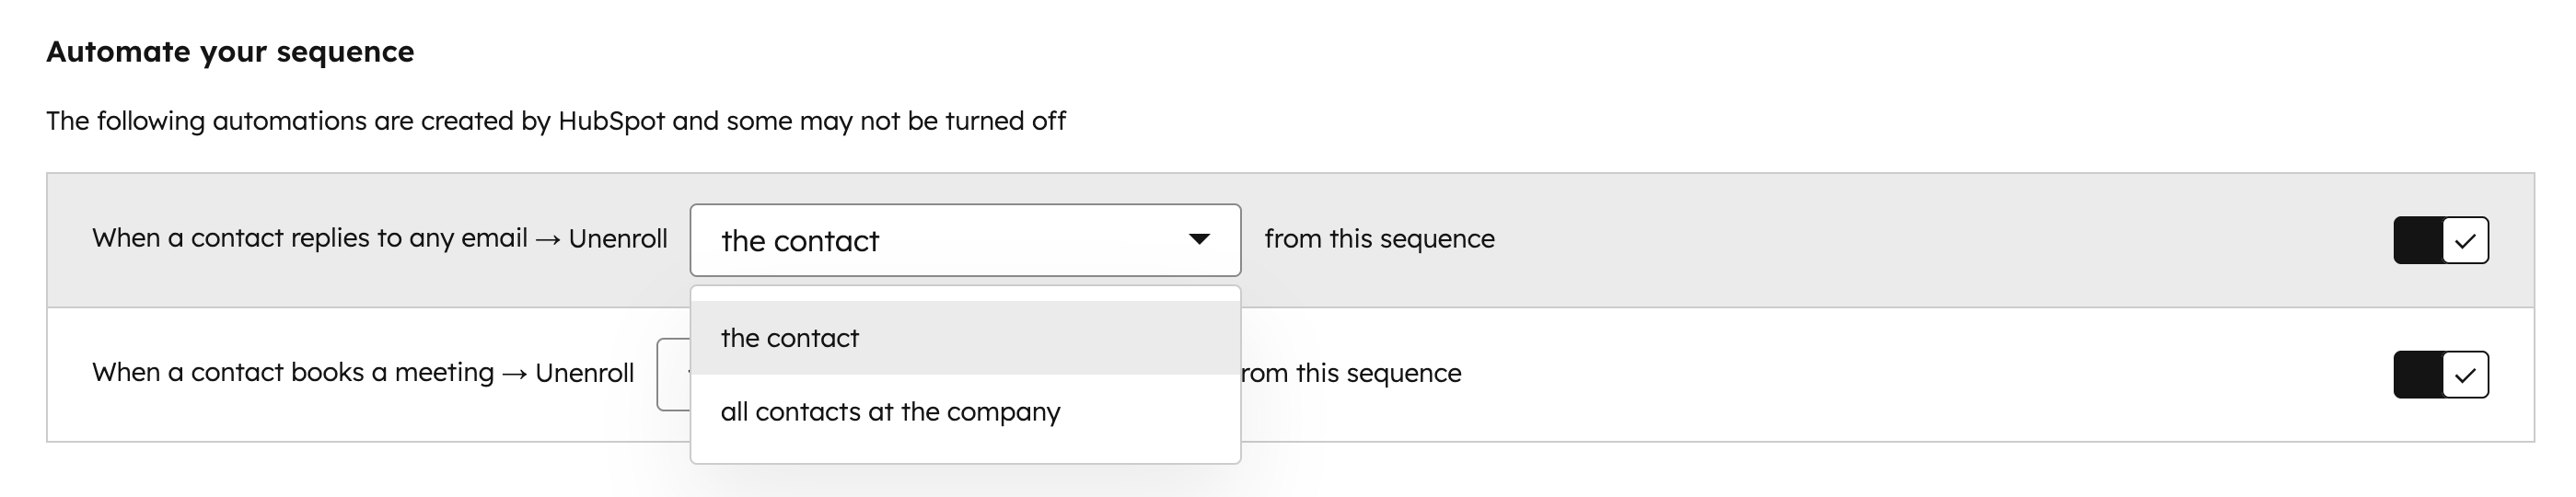Click "When a contact books a meeting" label

293,373
